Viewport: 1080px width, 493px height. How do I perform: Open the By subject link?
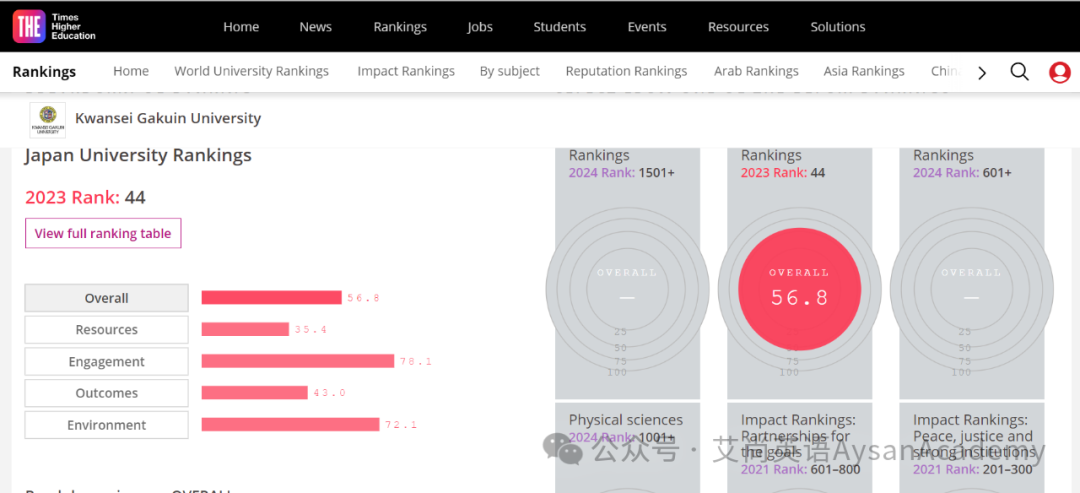(510, 71)
